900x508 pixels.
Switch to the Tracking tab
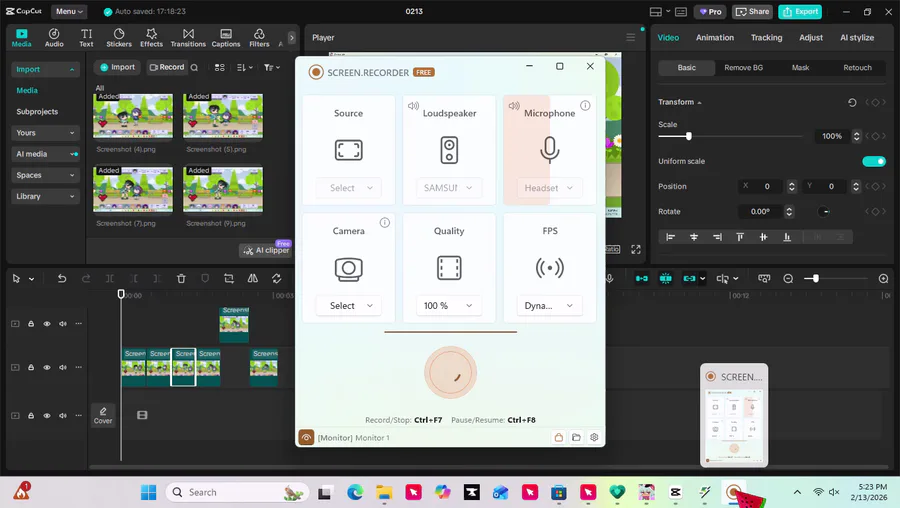(766, 37)
